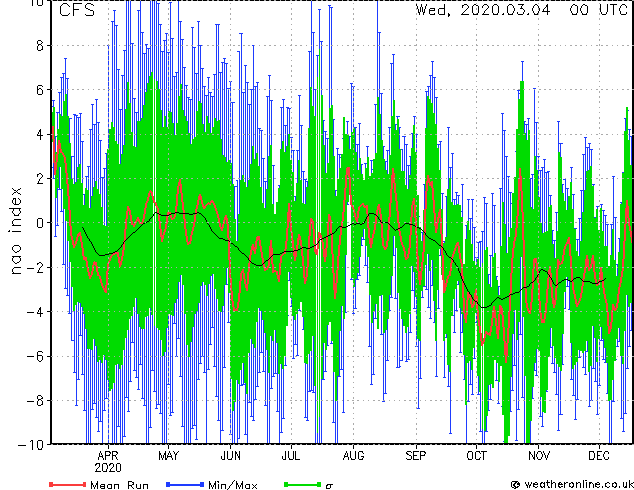Click the JUL month label

coord(291,456)
